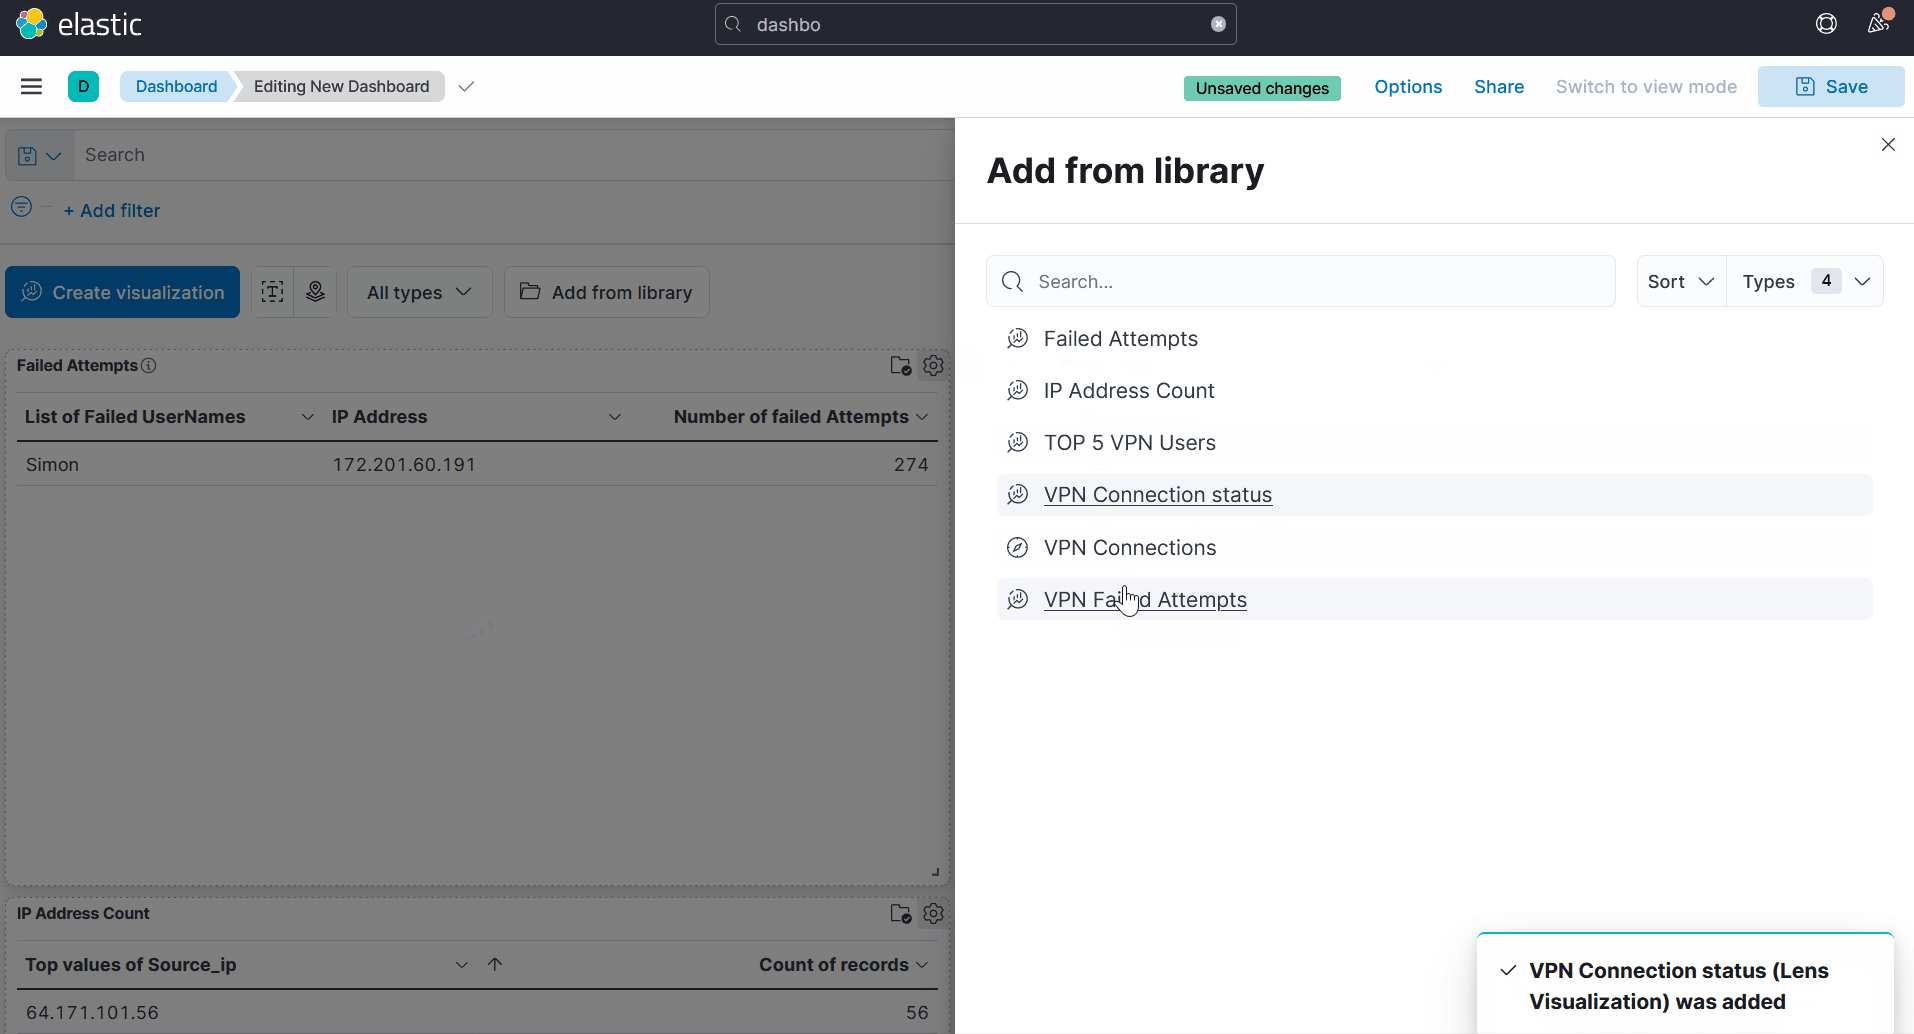Screen dimensions: 1914x1034
Task: Open the saved query menu dropdown
Action: [x=40, y=156]
